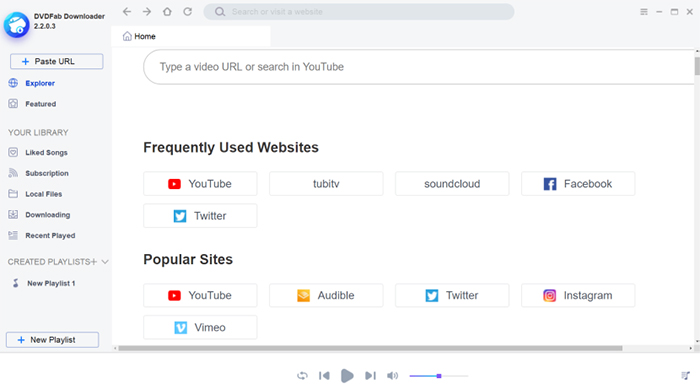This screenshot has width=700, height=390.
Task: Open Twitter under Frequently Used Websites
Action: pyautogui.click(x=200, y=216)
